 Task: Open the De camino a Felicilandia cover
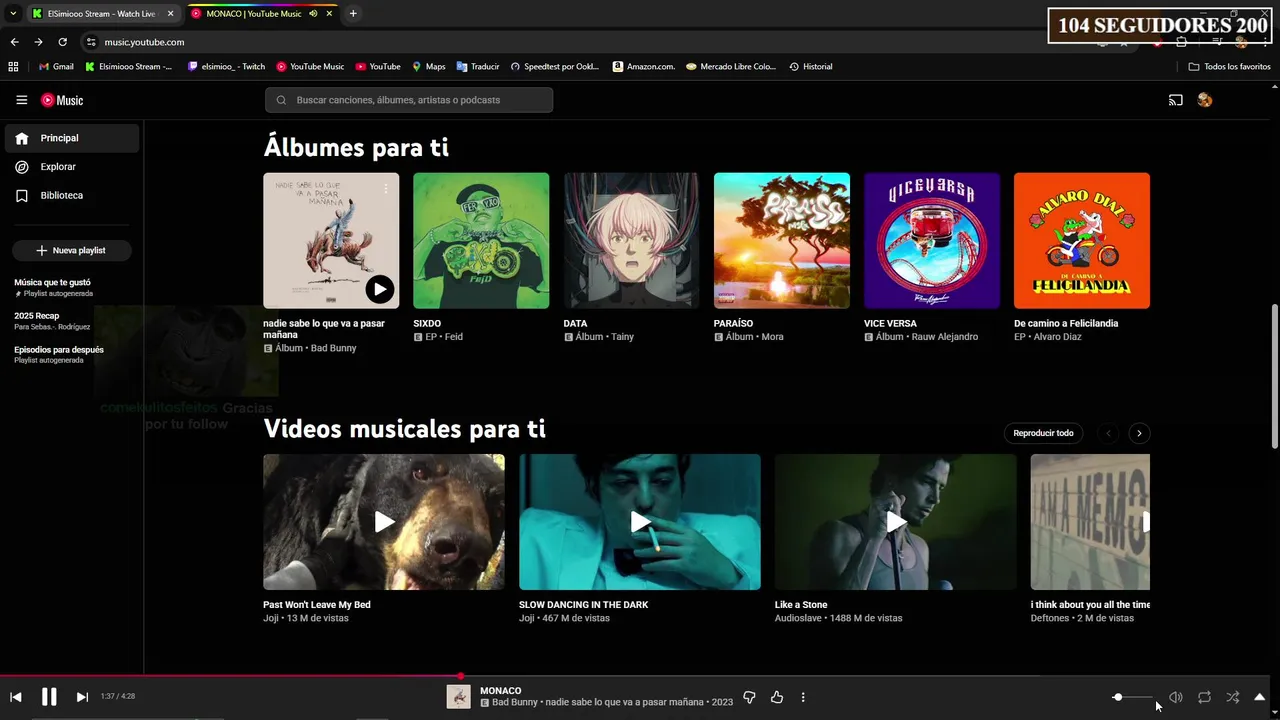[x=1082, y=241]
